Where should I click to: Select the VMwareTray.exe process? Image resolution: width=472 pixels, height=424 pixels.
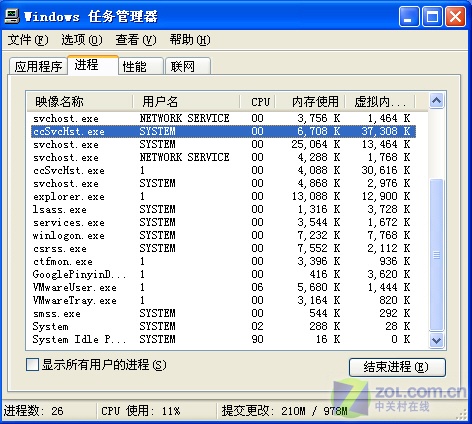pos(223,300)
